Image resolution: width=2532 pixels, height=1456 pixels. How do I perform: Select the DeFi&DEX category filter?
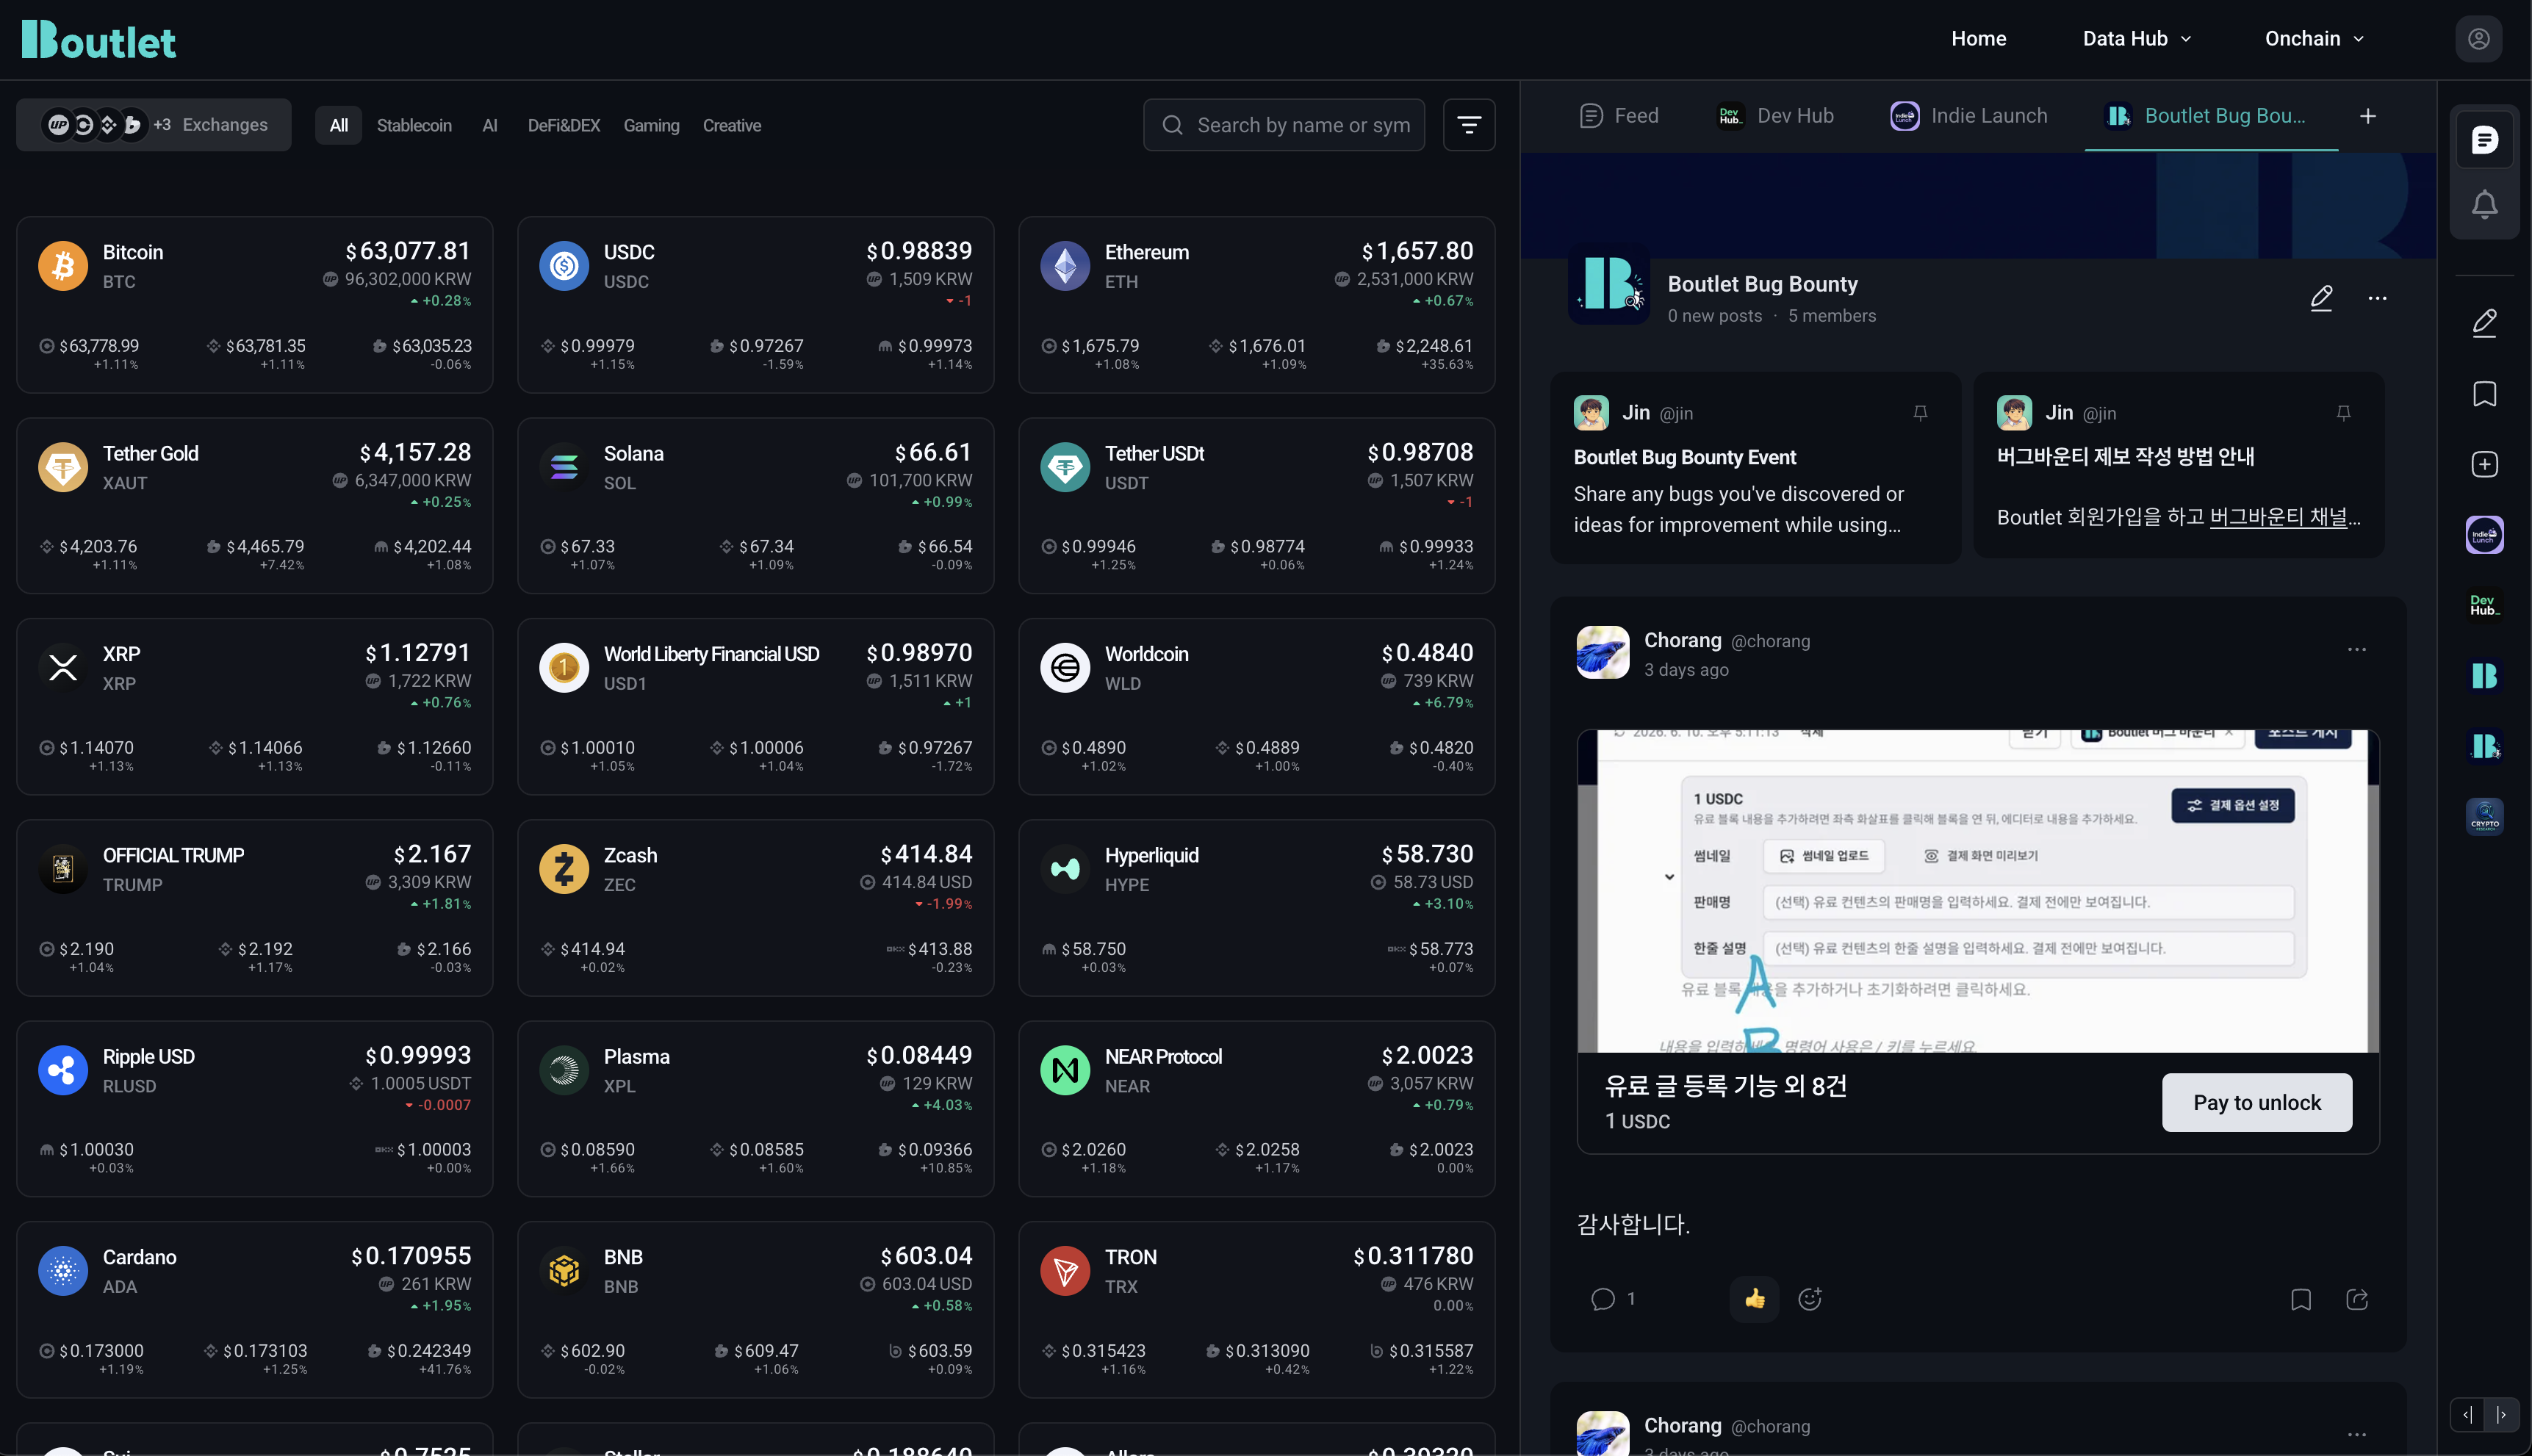click(564, 126)
